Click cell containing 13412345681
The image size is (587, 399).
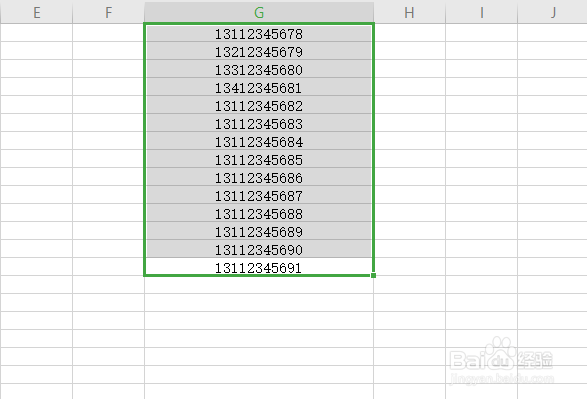[x=259, y=87]
